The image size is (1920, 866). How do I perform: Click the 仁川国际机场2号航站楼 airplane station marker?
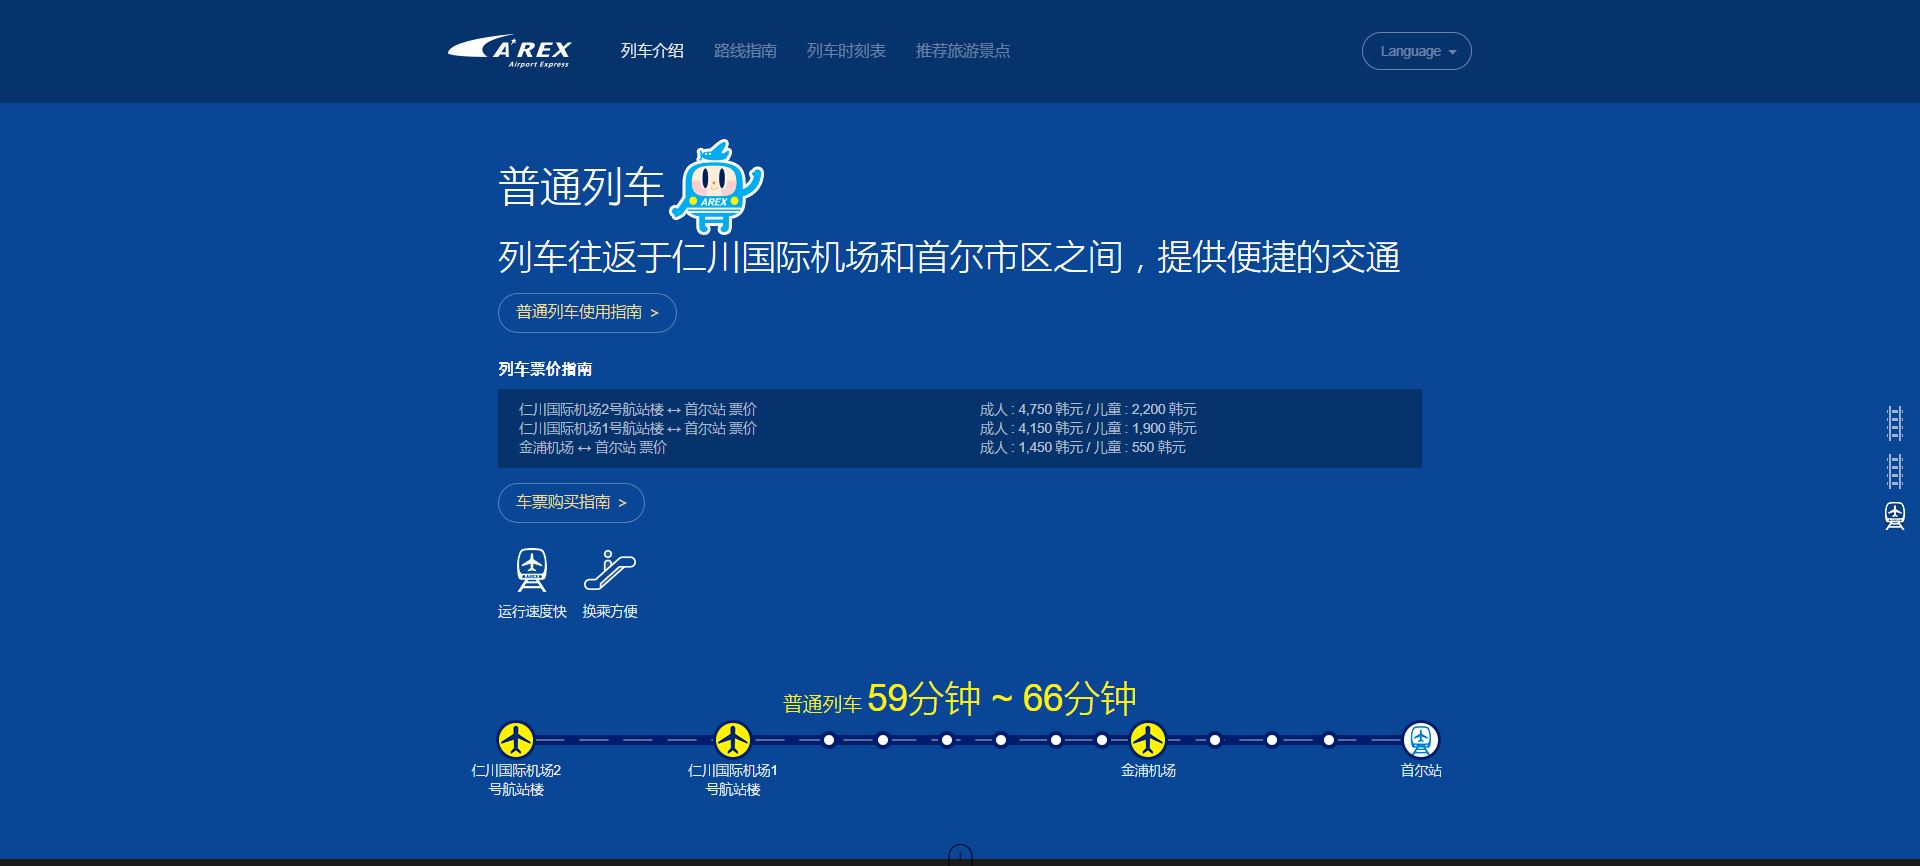tap(516, 740)
